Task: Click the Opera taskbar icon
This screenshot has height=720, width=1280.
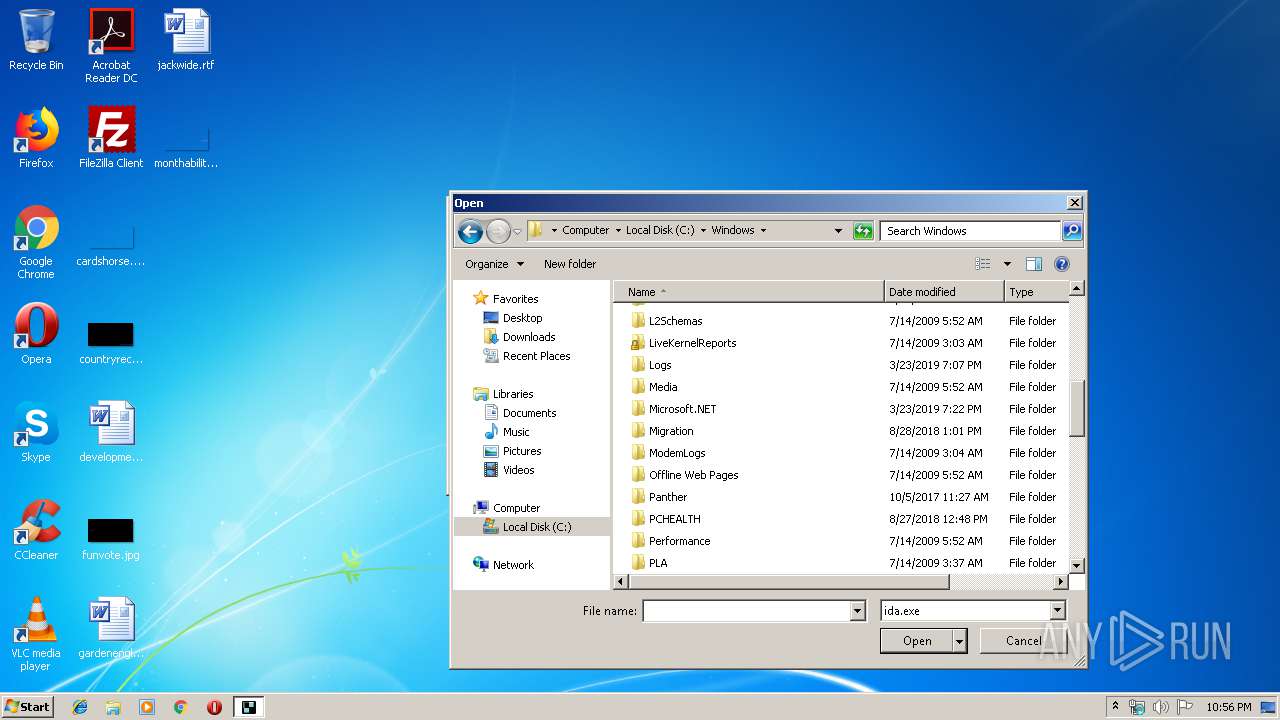Action: (214, 707)
